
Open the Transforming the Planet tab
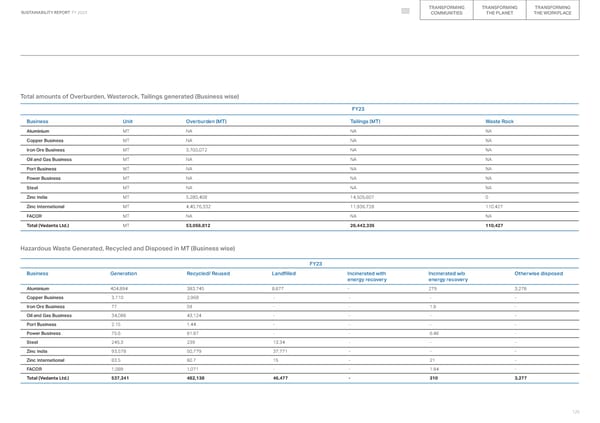pyautogui.click(x=499, y=10)
